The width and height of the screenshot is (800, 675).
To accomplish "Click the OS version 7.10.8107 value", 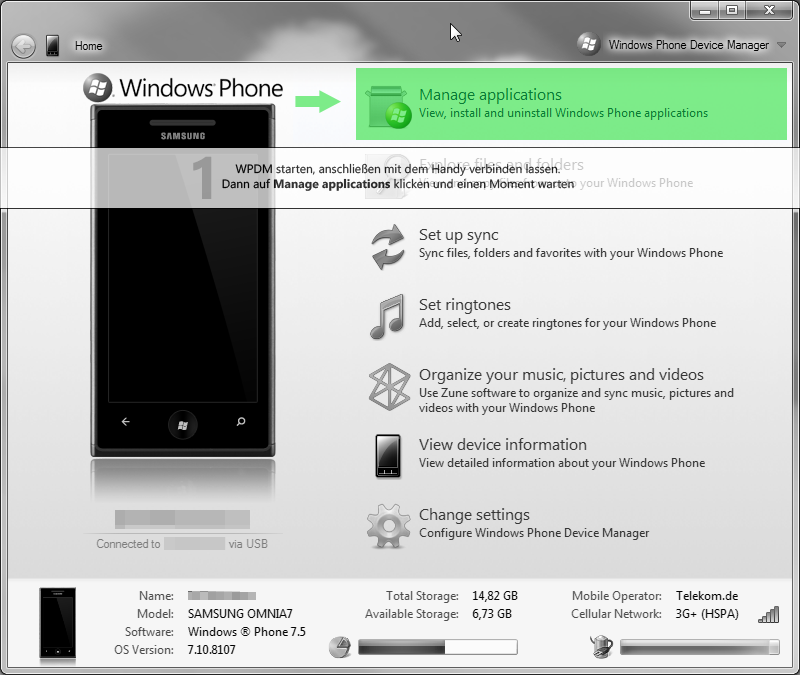I will pos(211,649).
